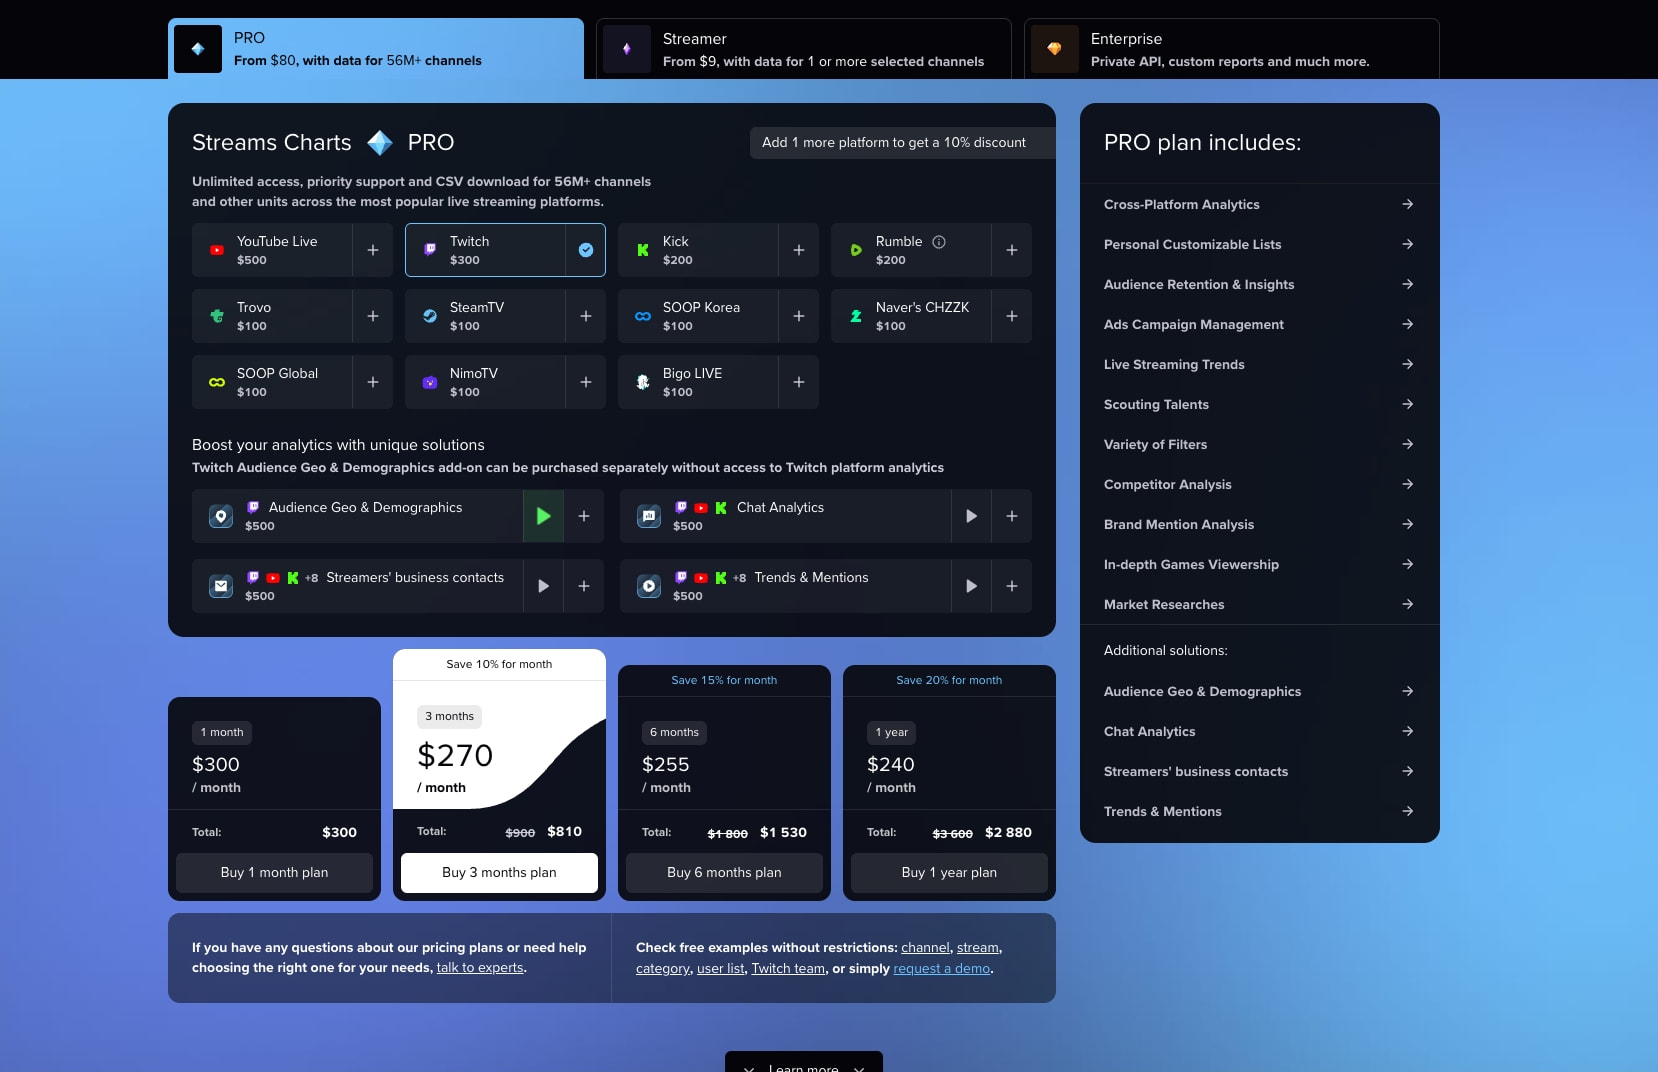Open additional Chat Analytics solution
The height and width of the screenshot is (1072, 1658).
(x=1259, y=731)
